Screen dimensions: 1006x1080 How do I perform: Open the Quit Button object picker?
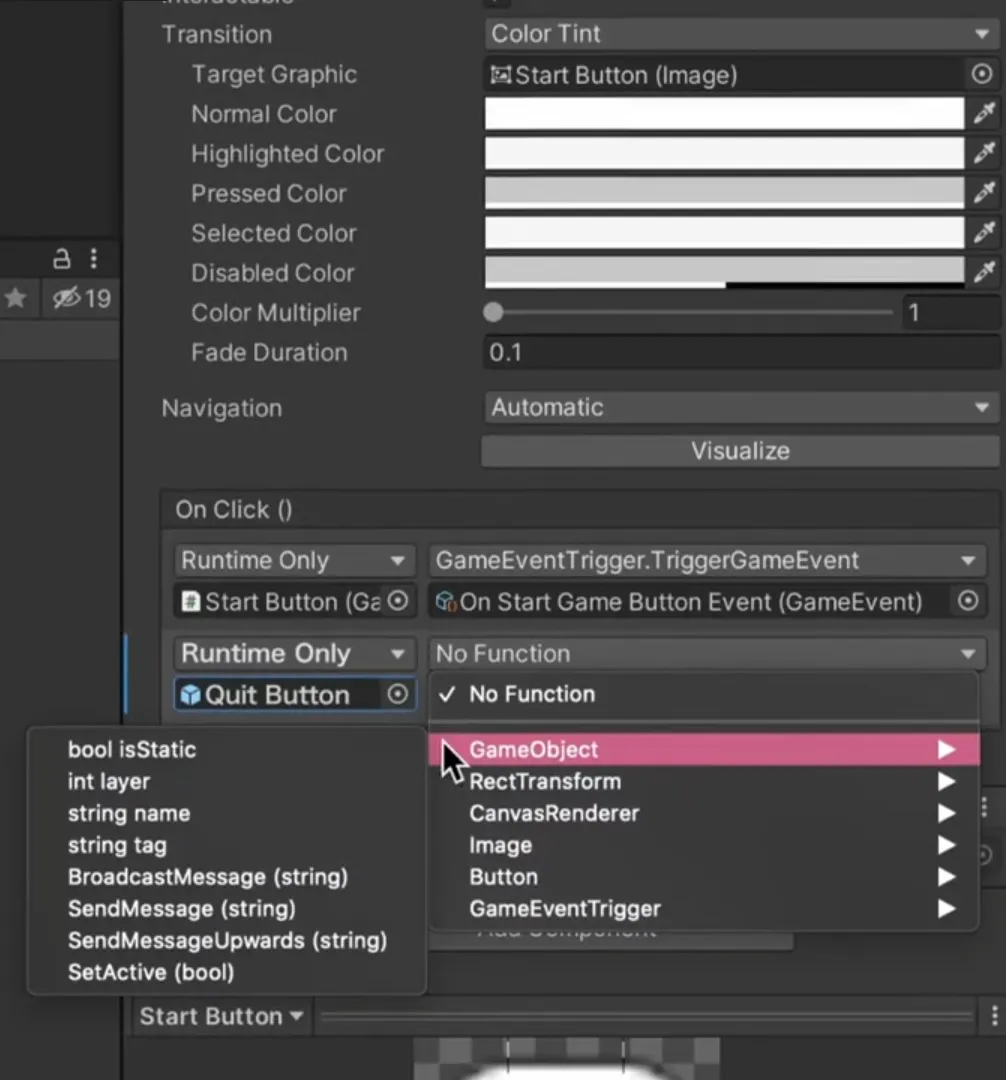click(x=399, y=694)
